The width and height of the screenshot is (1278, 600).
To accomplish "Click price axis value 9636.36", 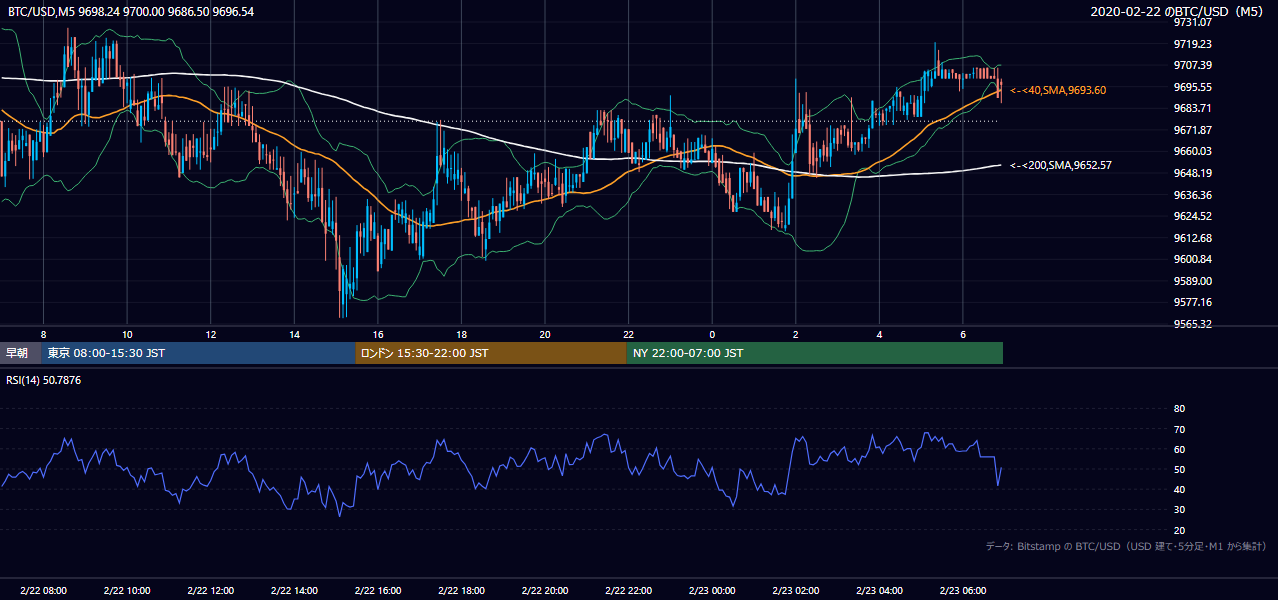I will coord(1193,195).
